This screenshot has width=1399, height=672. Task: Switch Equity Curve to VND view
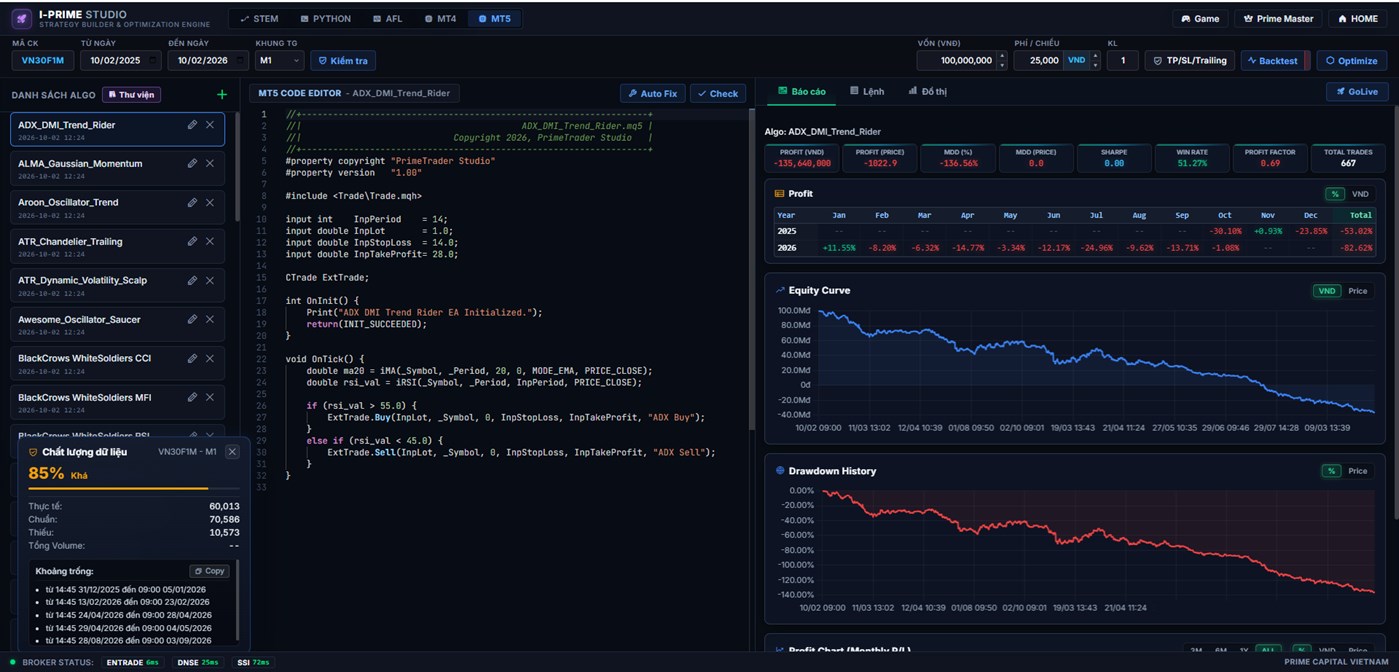click(1326, 291)
